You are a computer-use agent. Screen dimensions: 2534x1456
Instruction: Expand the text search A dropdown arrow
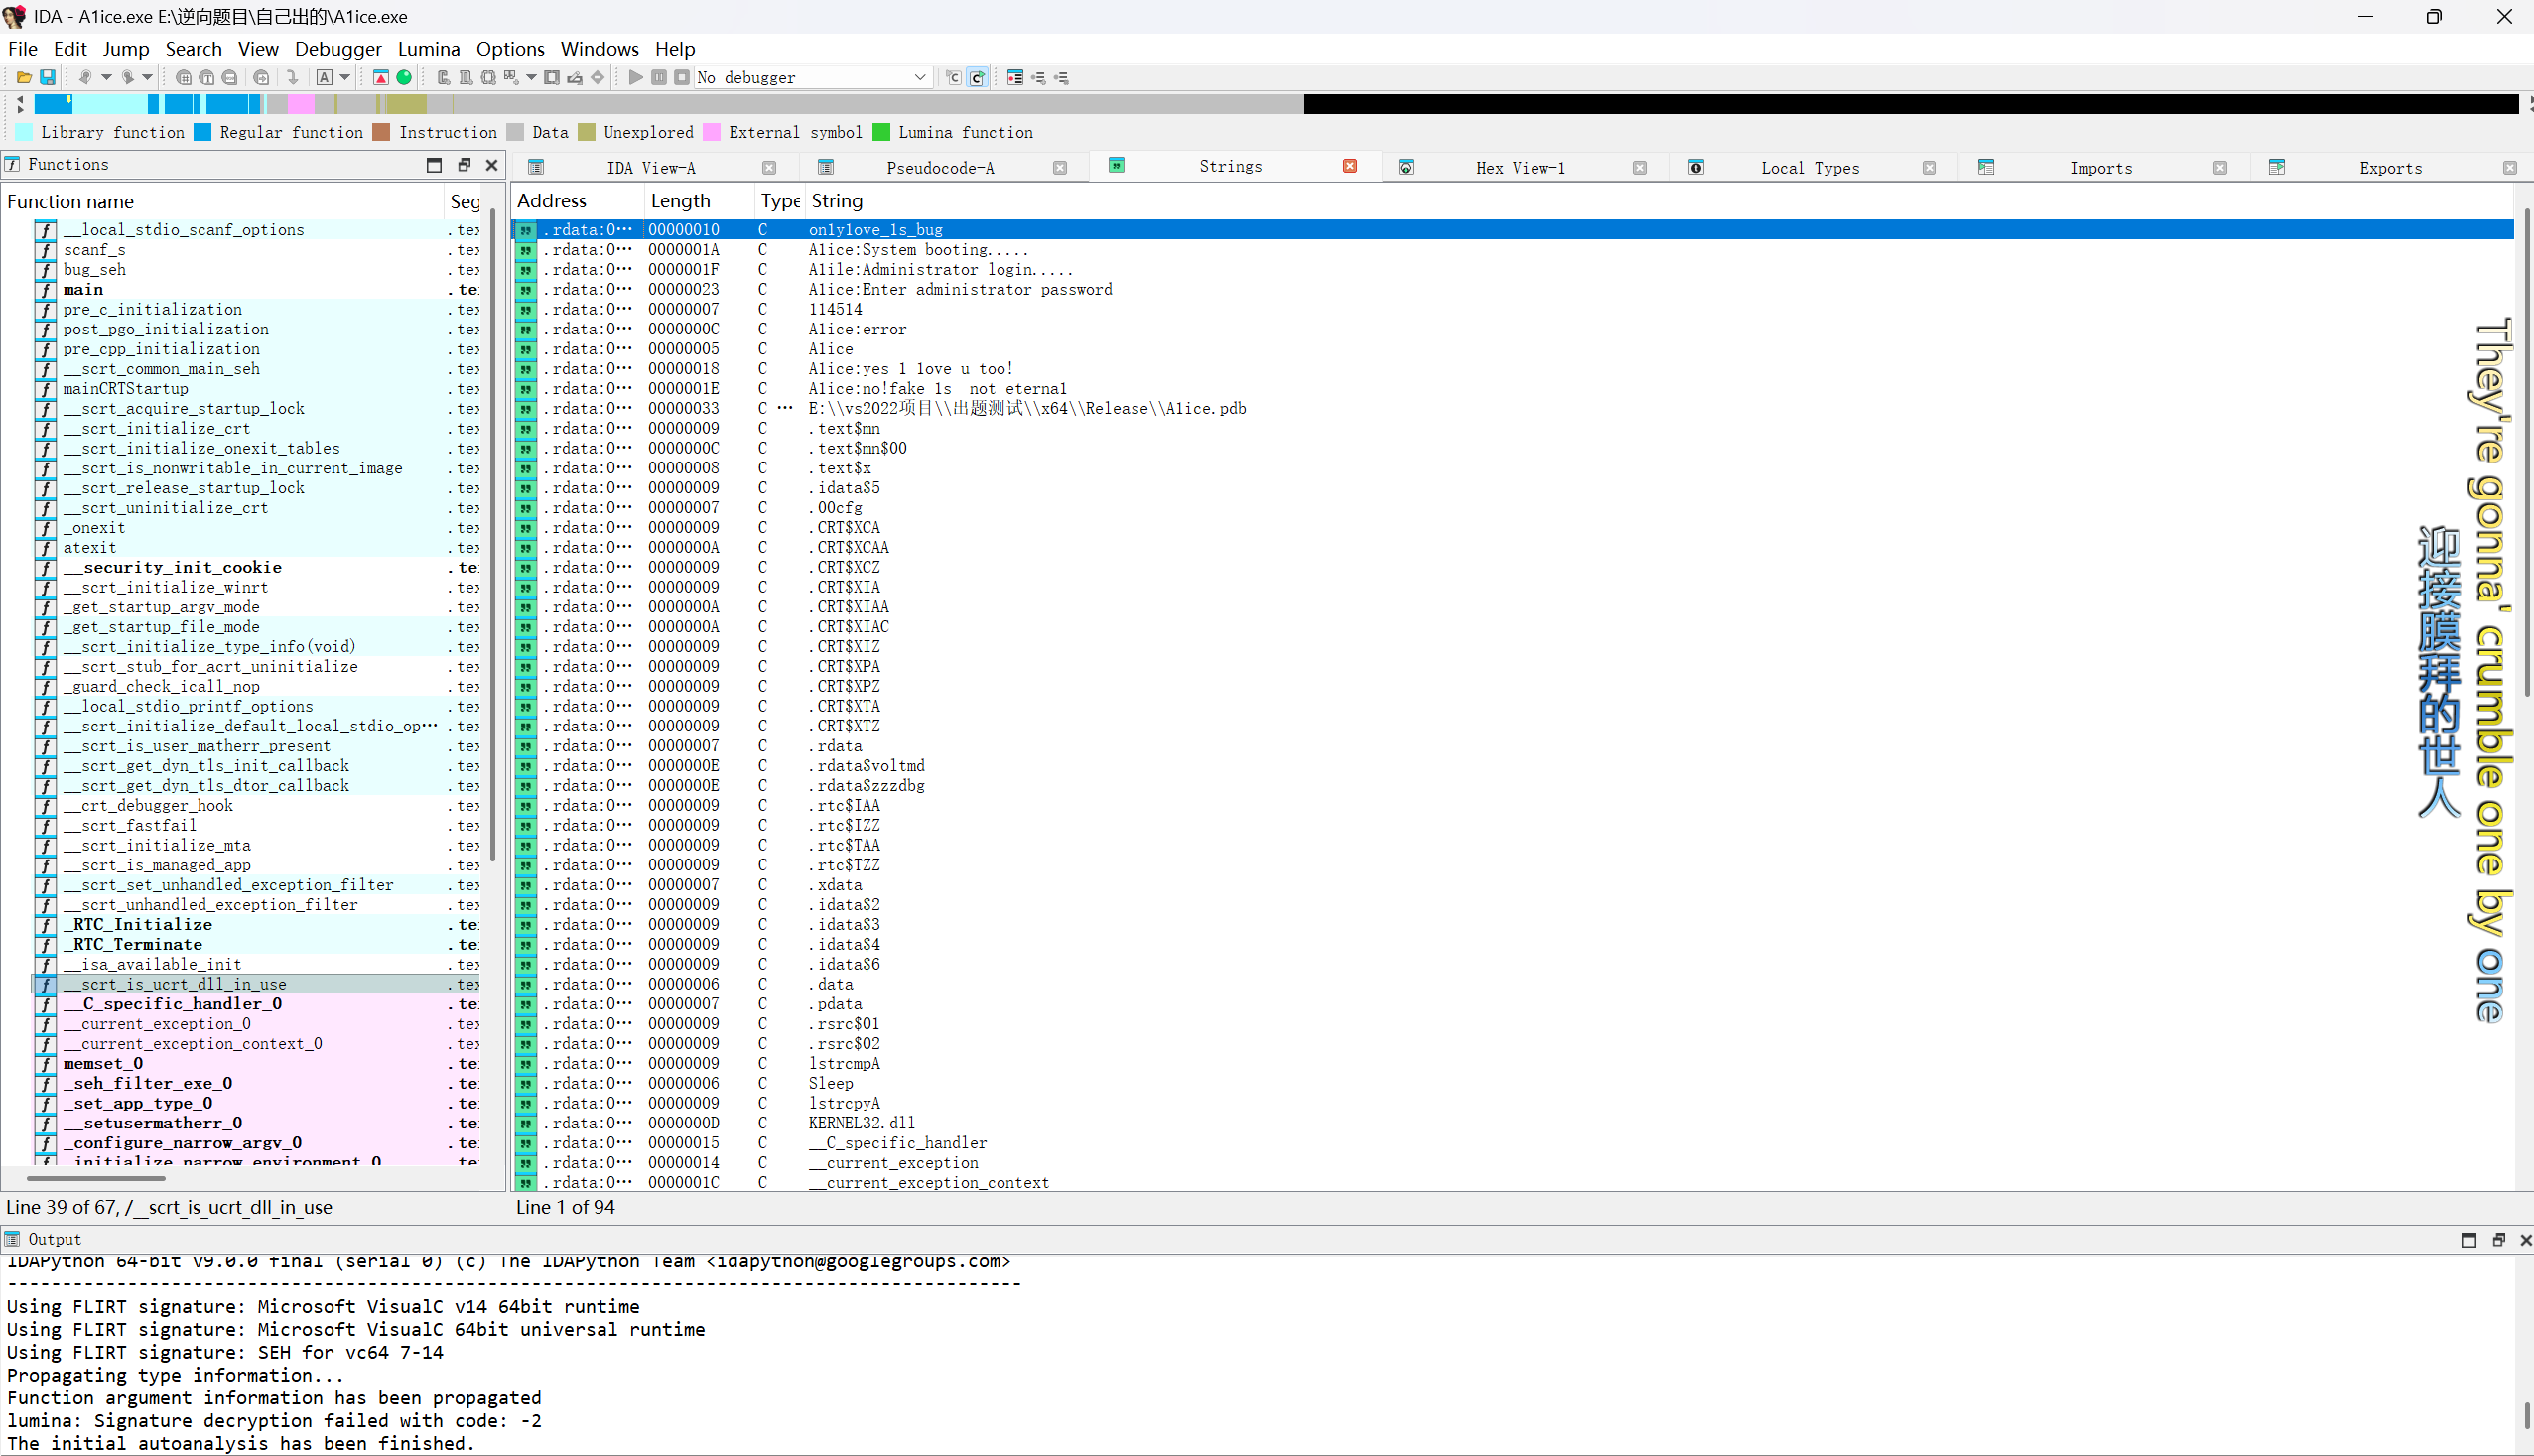(345, 78)
